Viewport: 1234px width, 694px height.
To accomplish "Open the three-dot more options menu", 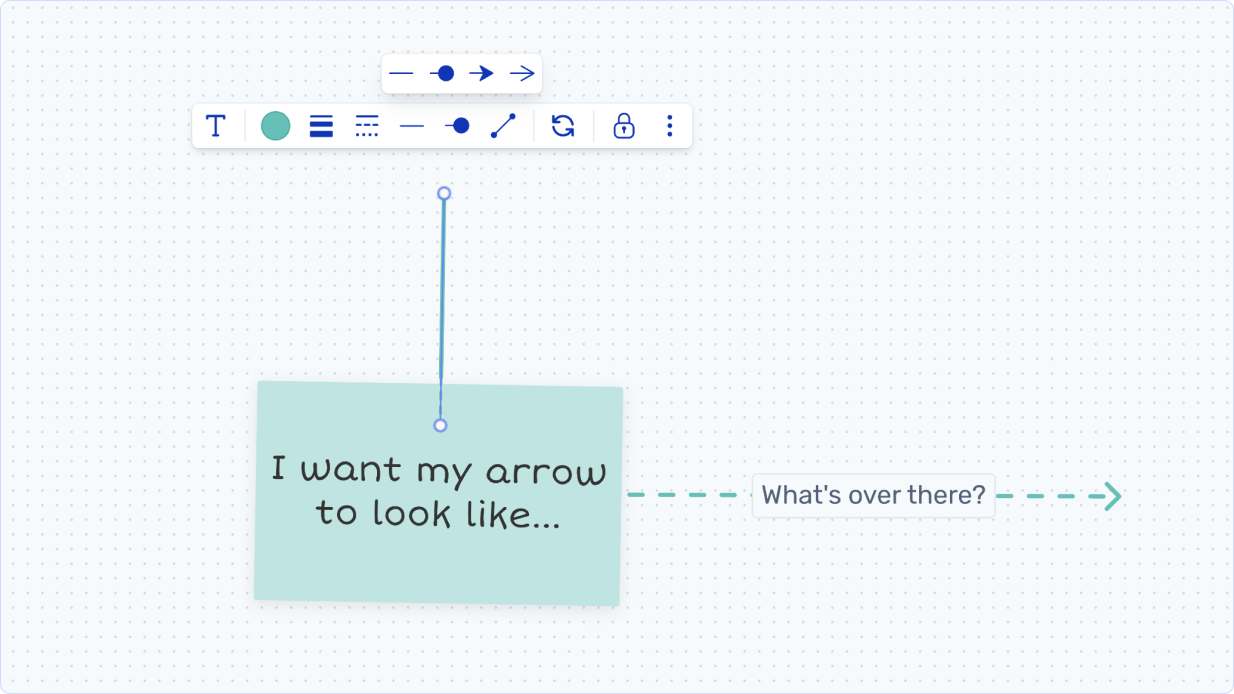I will tap(670, 126).
